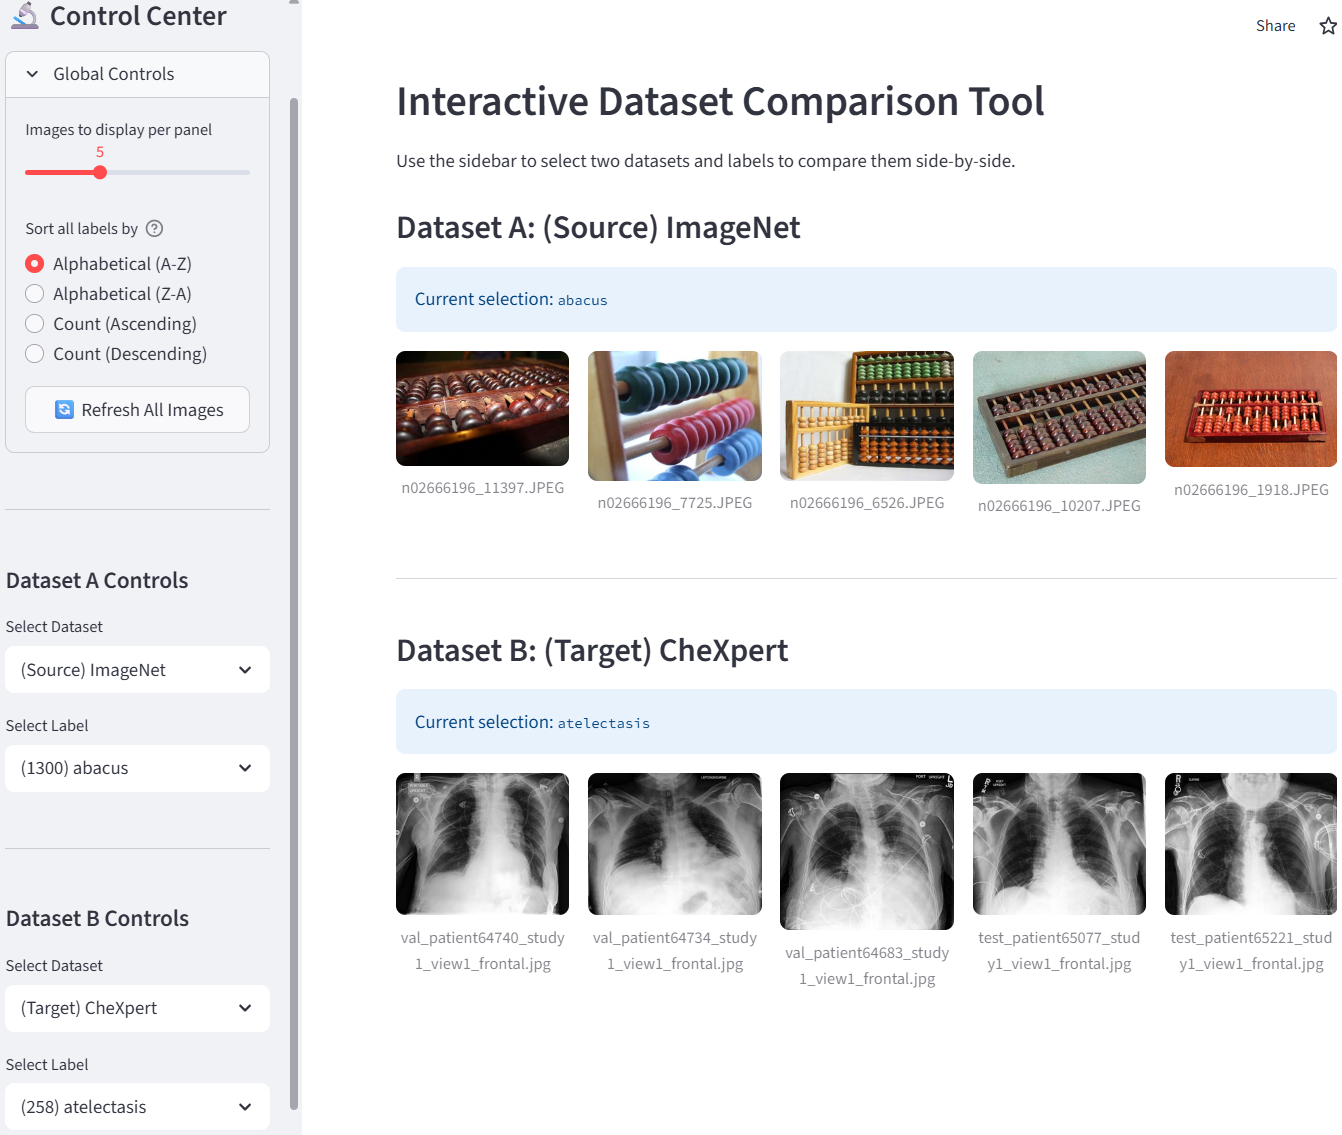
Task: Click the caption test_patient65077_study1_view1_frontal.jpg
Action: [x=1059, y=951]
